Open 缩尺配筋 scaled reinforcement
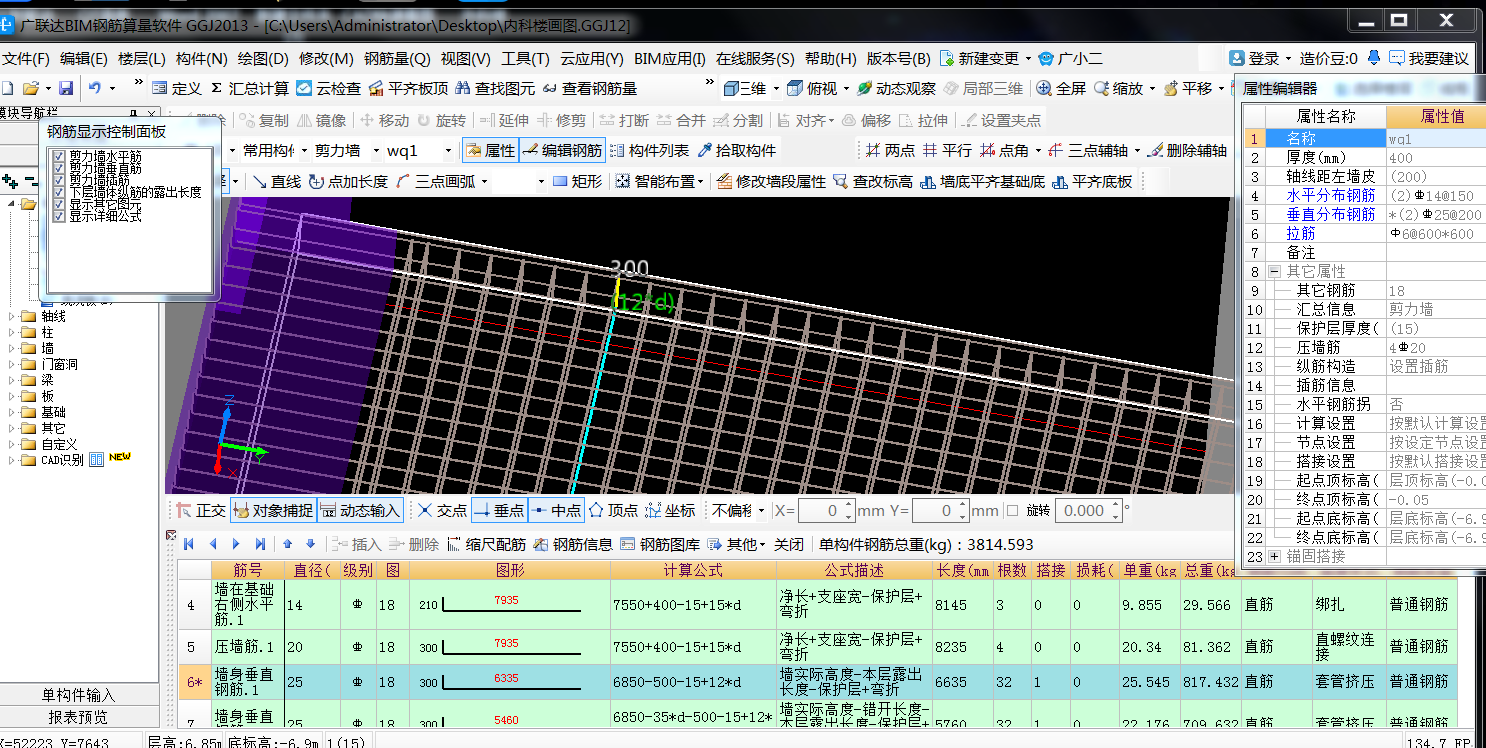The image size is (1486, 748). pos(486,544)
